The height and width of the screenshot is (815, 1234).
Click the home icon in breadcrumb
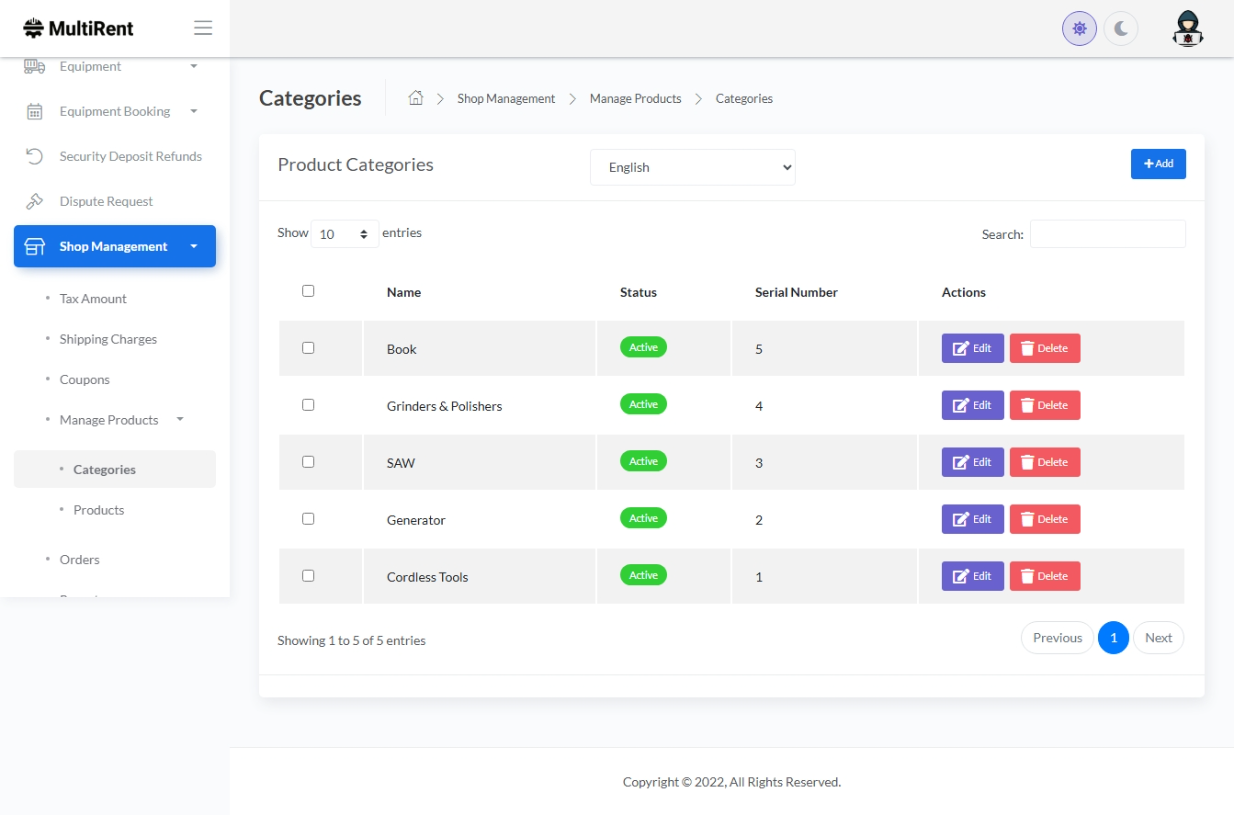pyautogui.click(x=416, y=98)
